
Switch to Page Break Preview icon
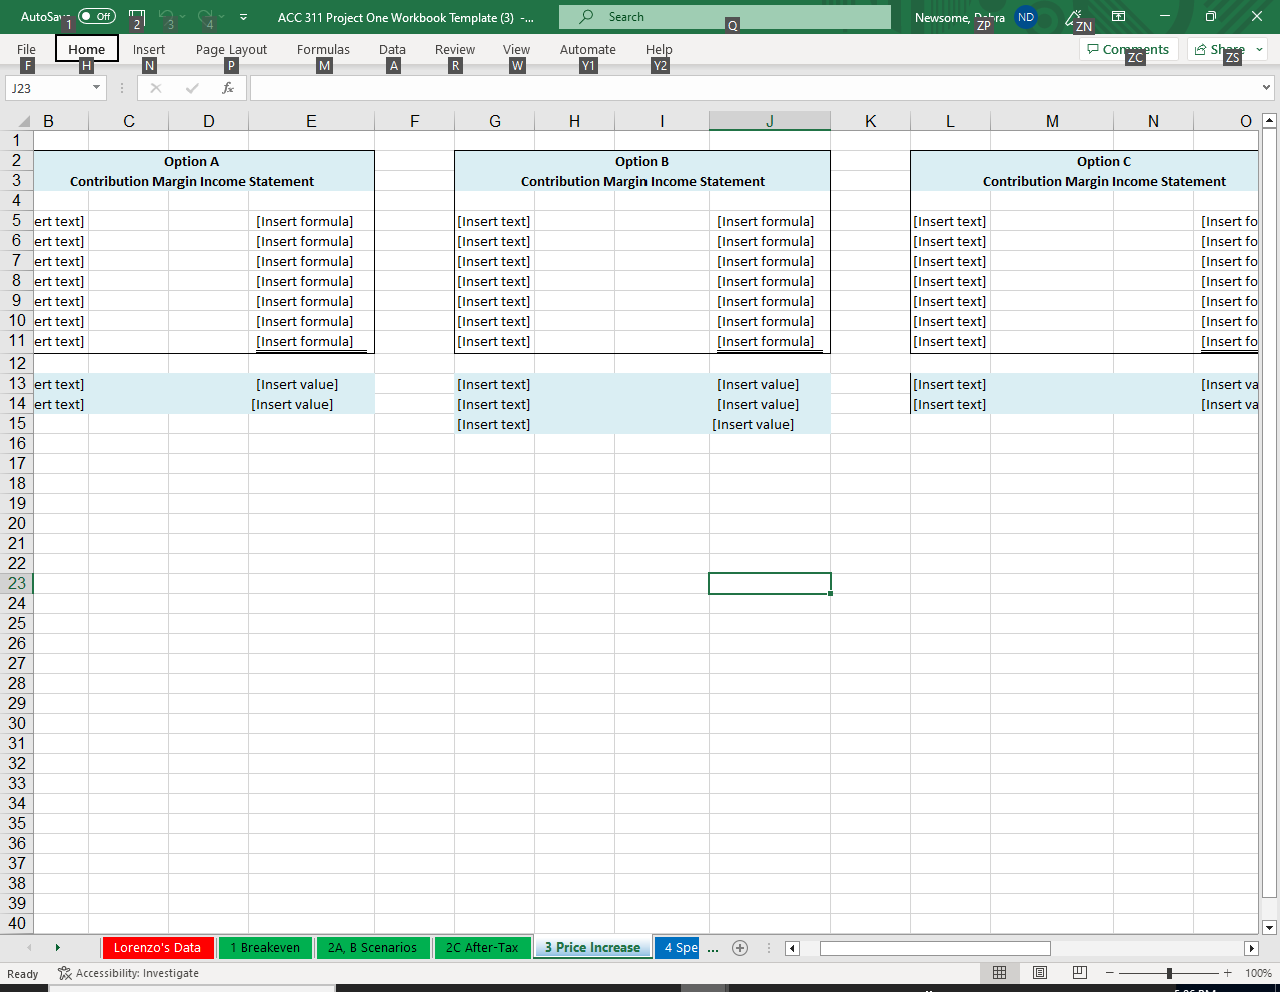tap(1080, 973)
